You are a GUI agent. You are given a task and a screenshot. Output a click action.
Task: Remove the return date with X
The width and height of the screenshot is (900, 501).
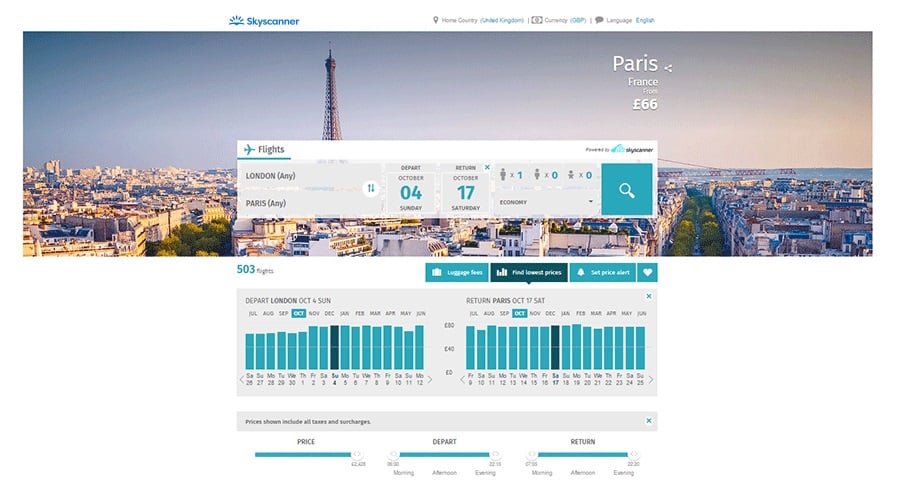[x=487, y=167]
